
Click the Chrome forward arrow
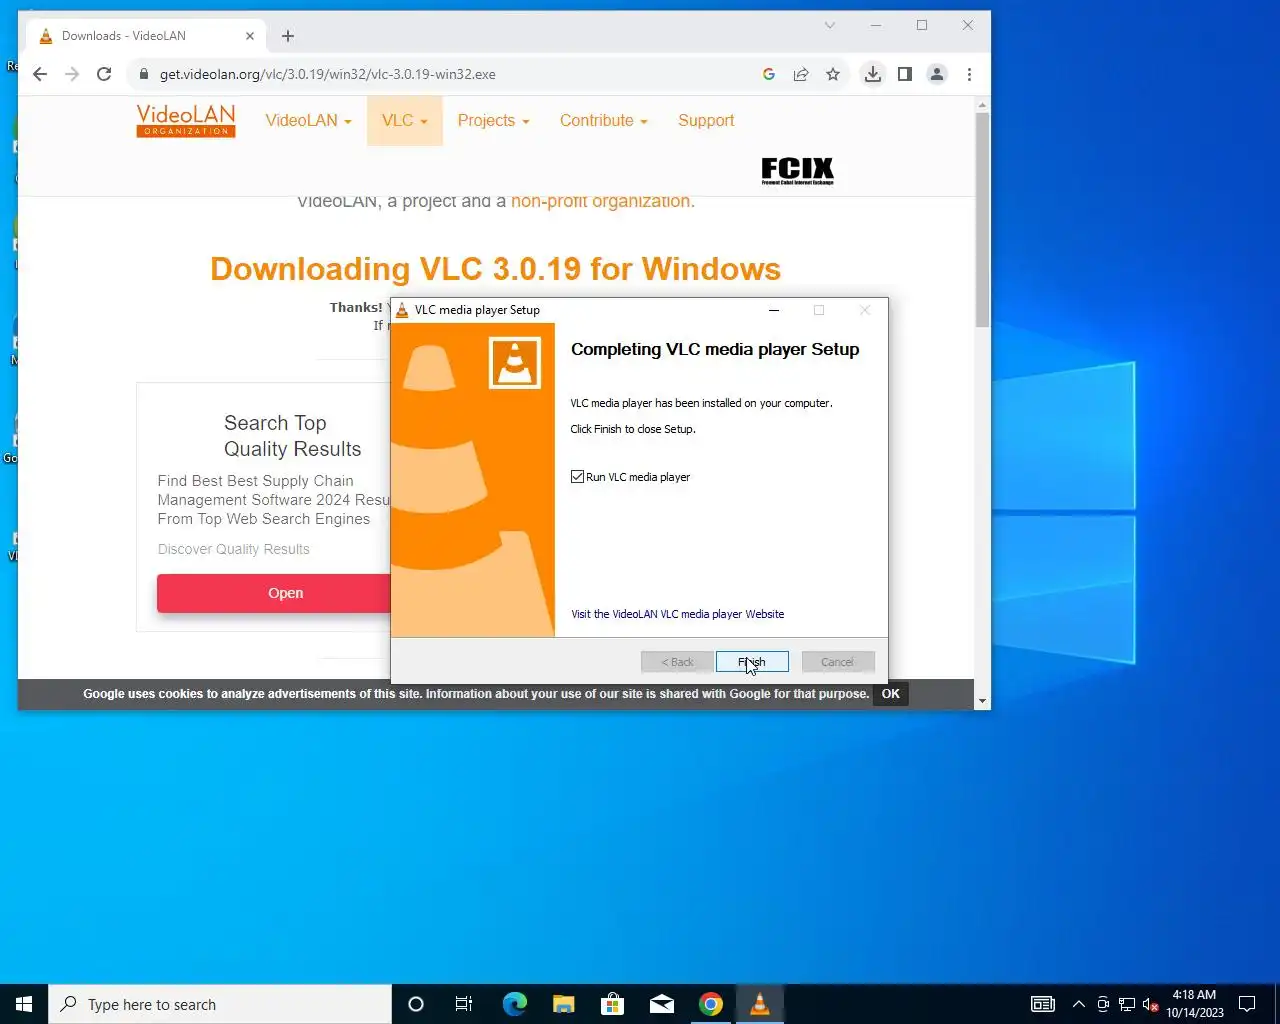(x=72, y=74)
